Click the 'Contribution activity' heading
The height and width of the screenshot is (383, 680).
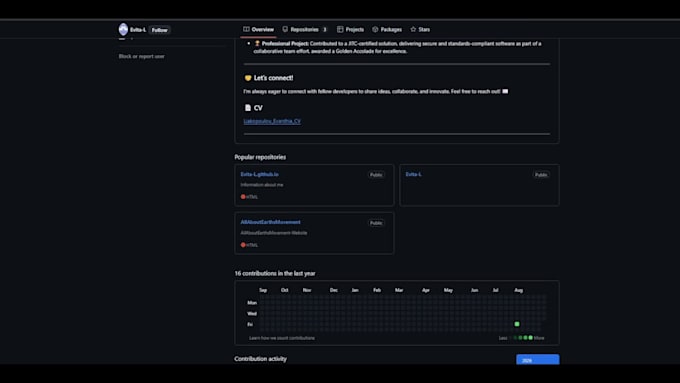[x=260, y=359]
